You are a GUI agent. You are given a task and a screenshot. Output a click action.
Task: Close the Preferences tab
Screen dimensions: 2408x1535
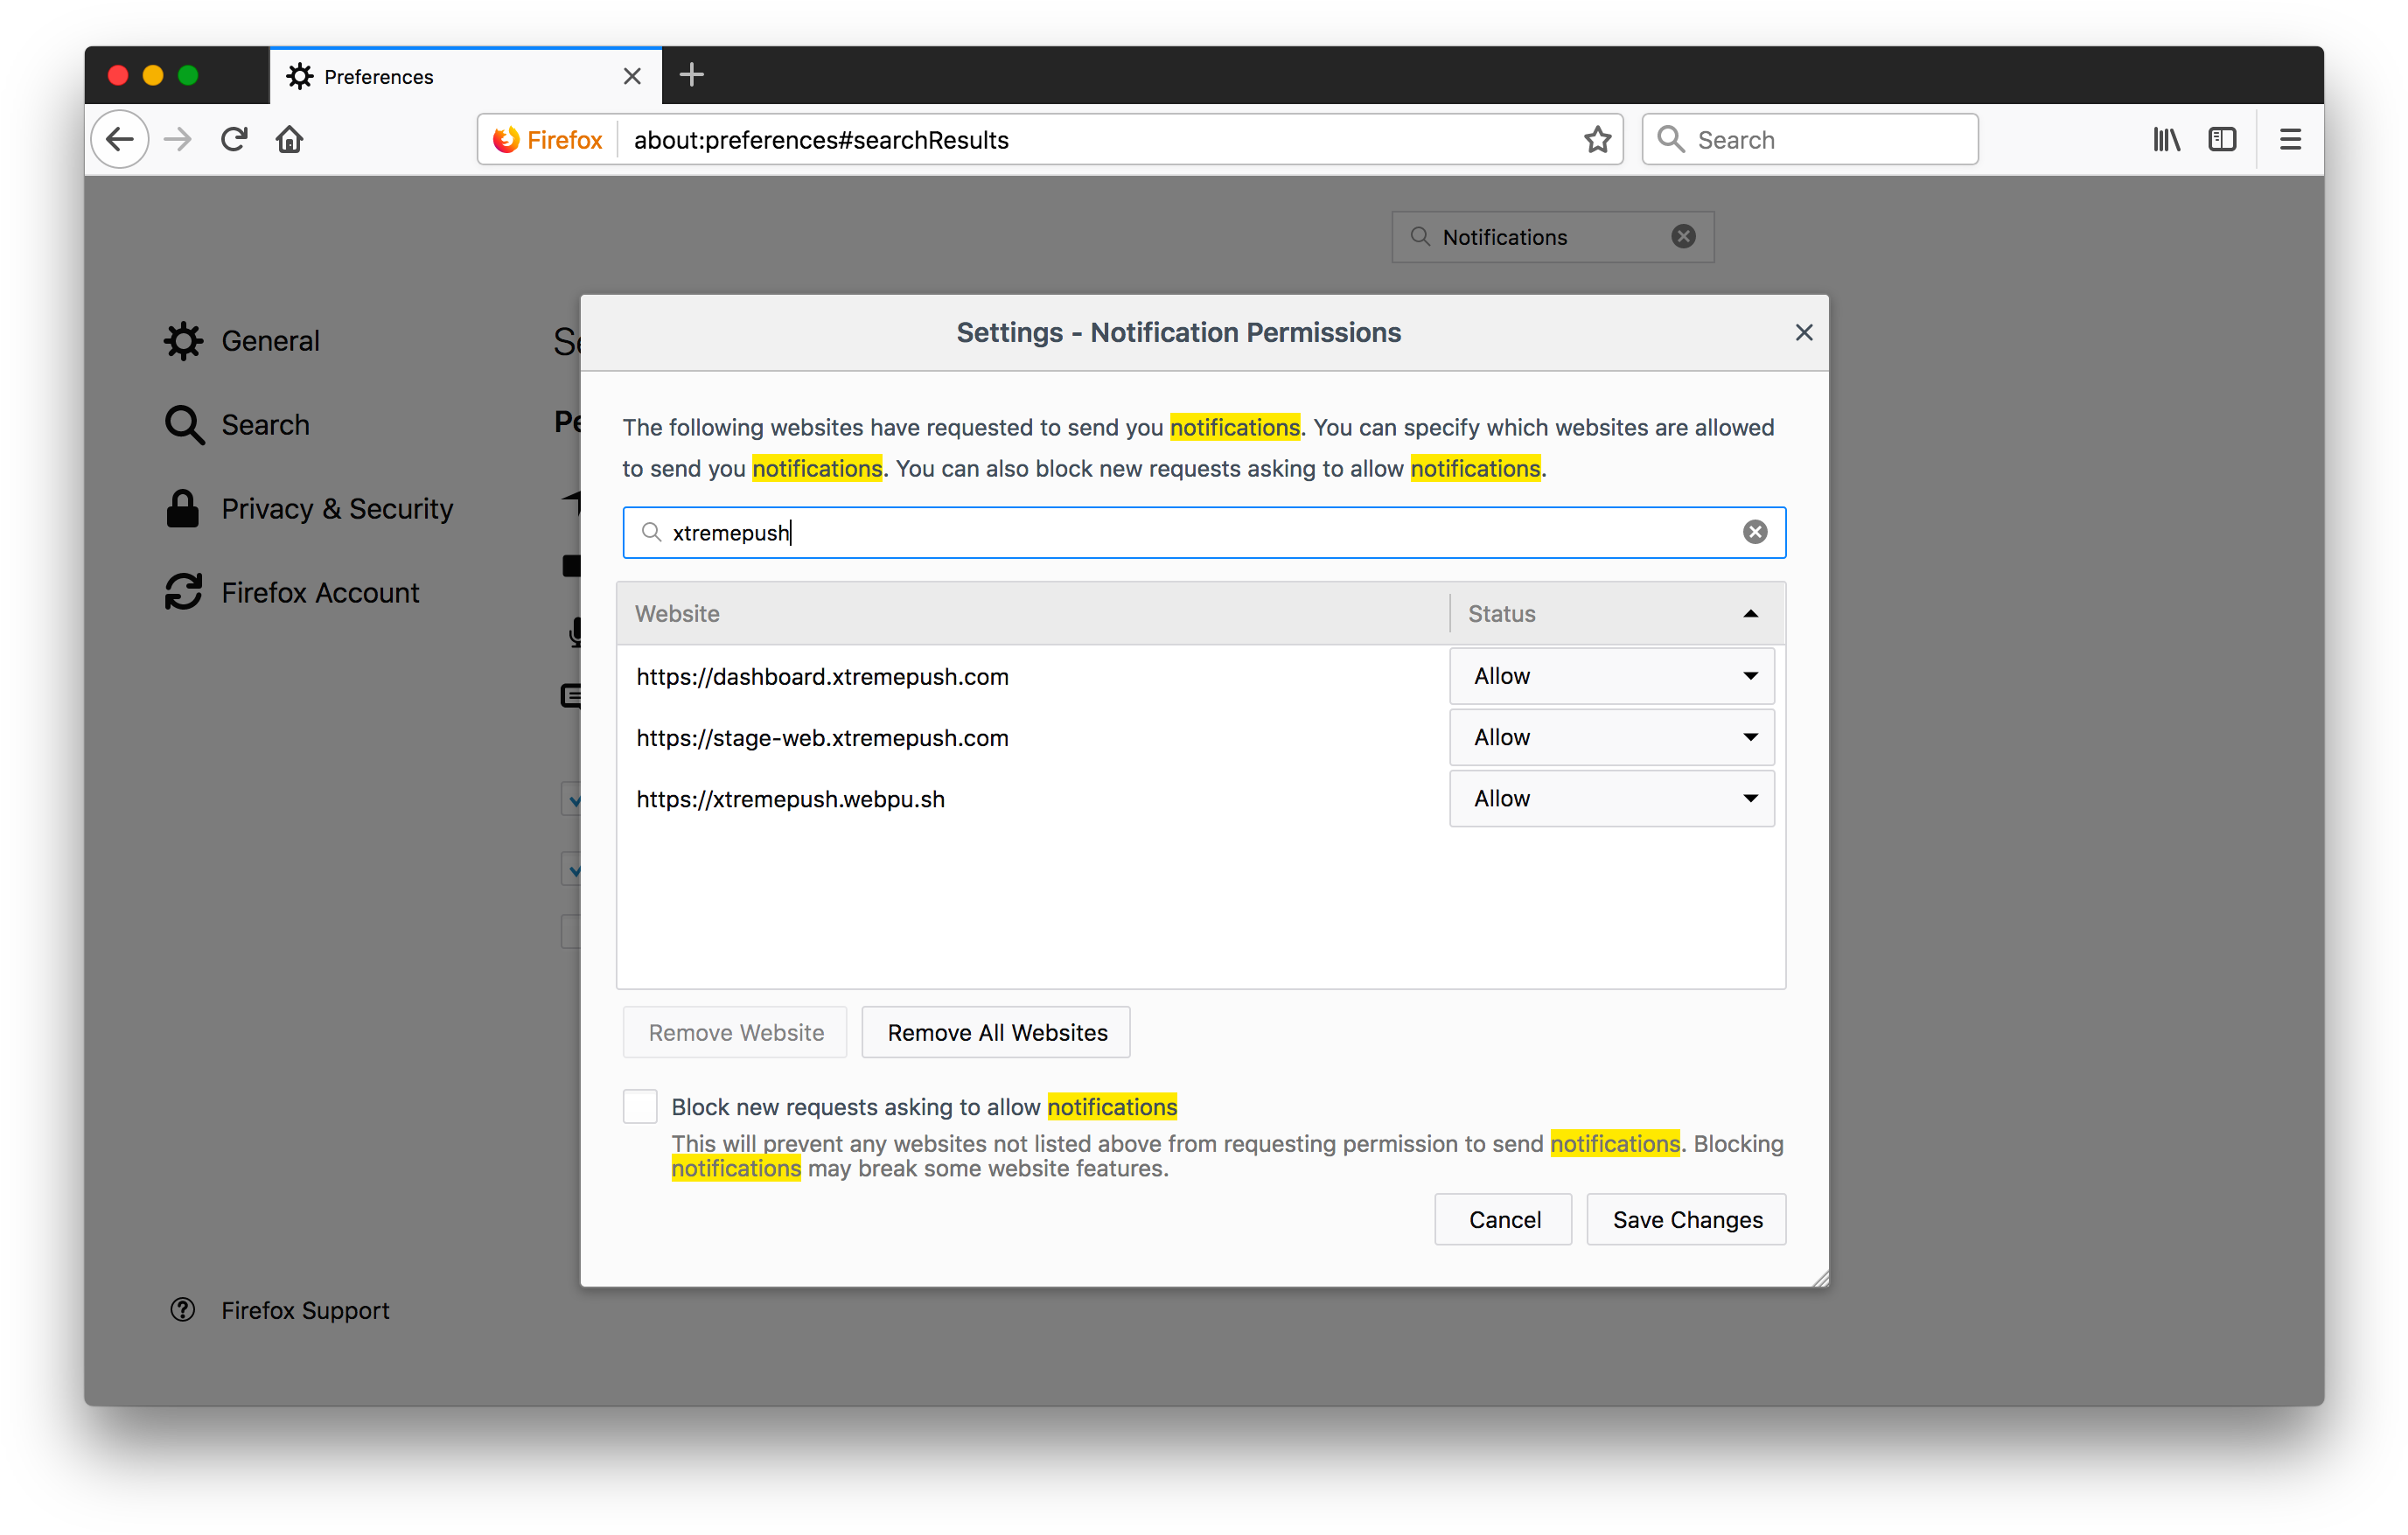coord(632,76)
